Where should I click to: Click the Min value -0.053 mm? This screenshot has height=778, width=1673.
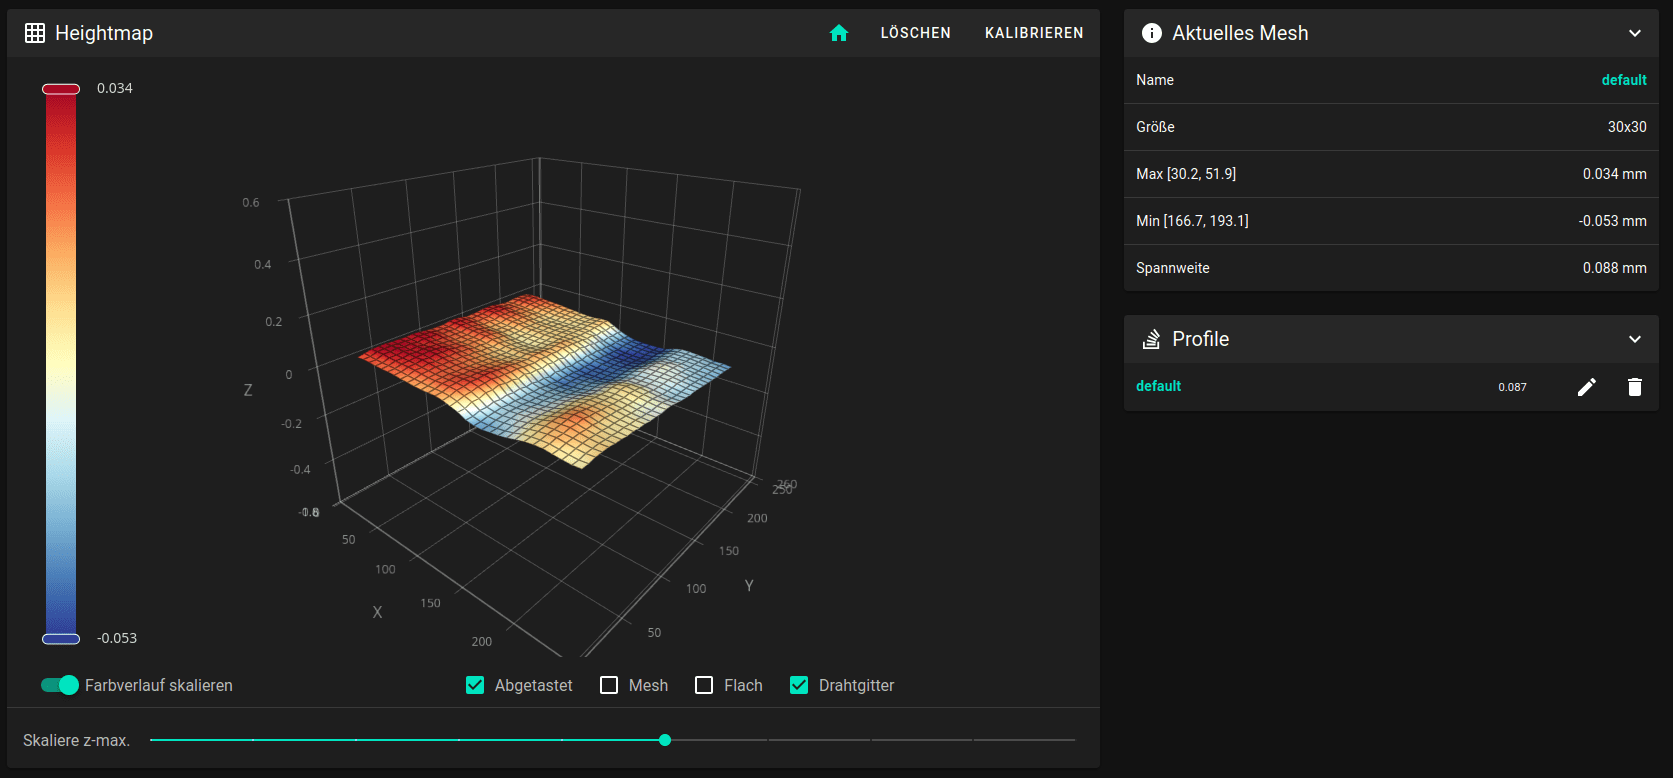1612,221
